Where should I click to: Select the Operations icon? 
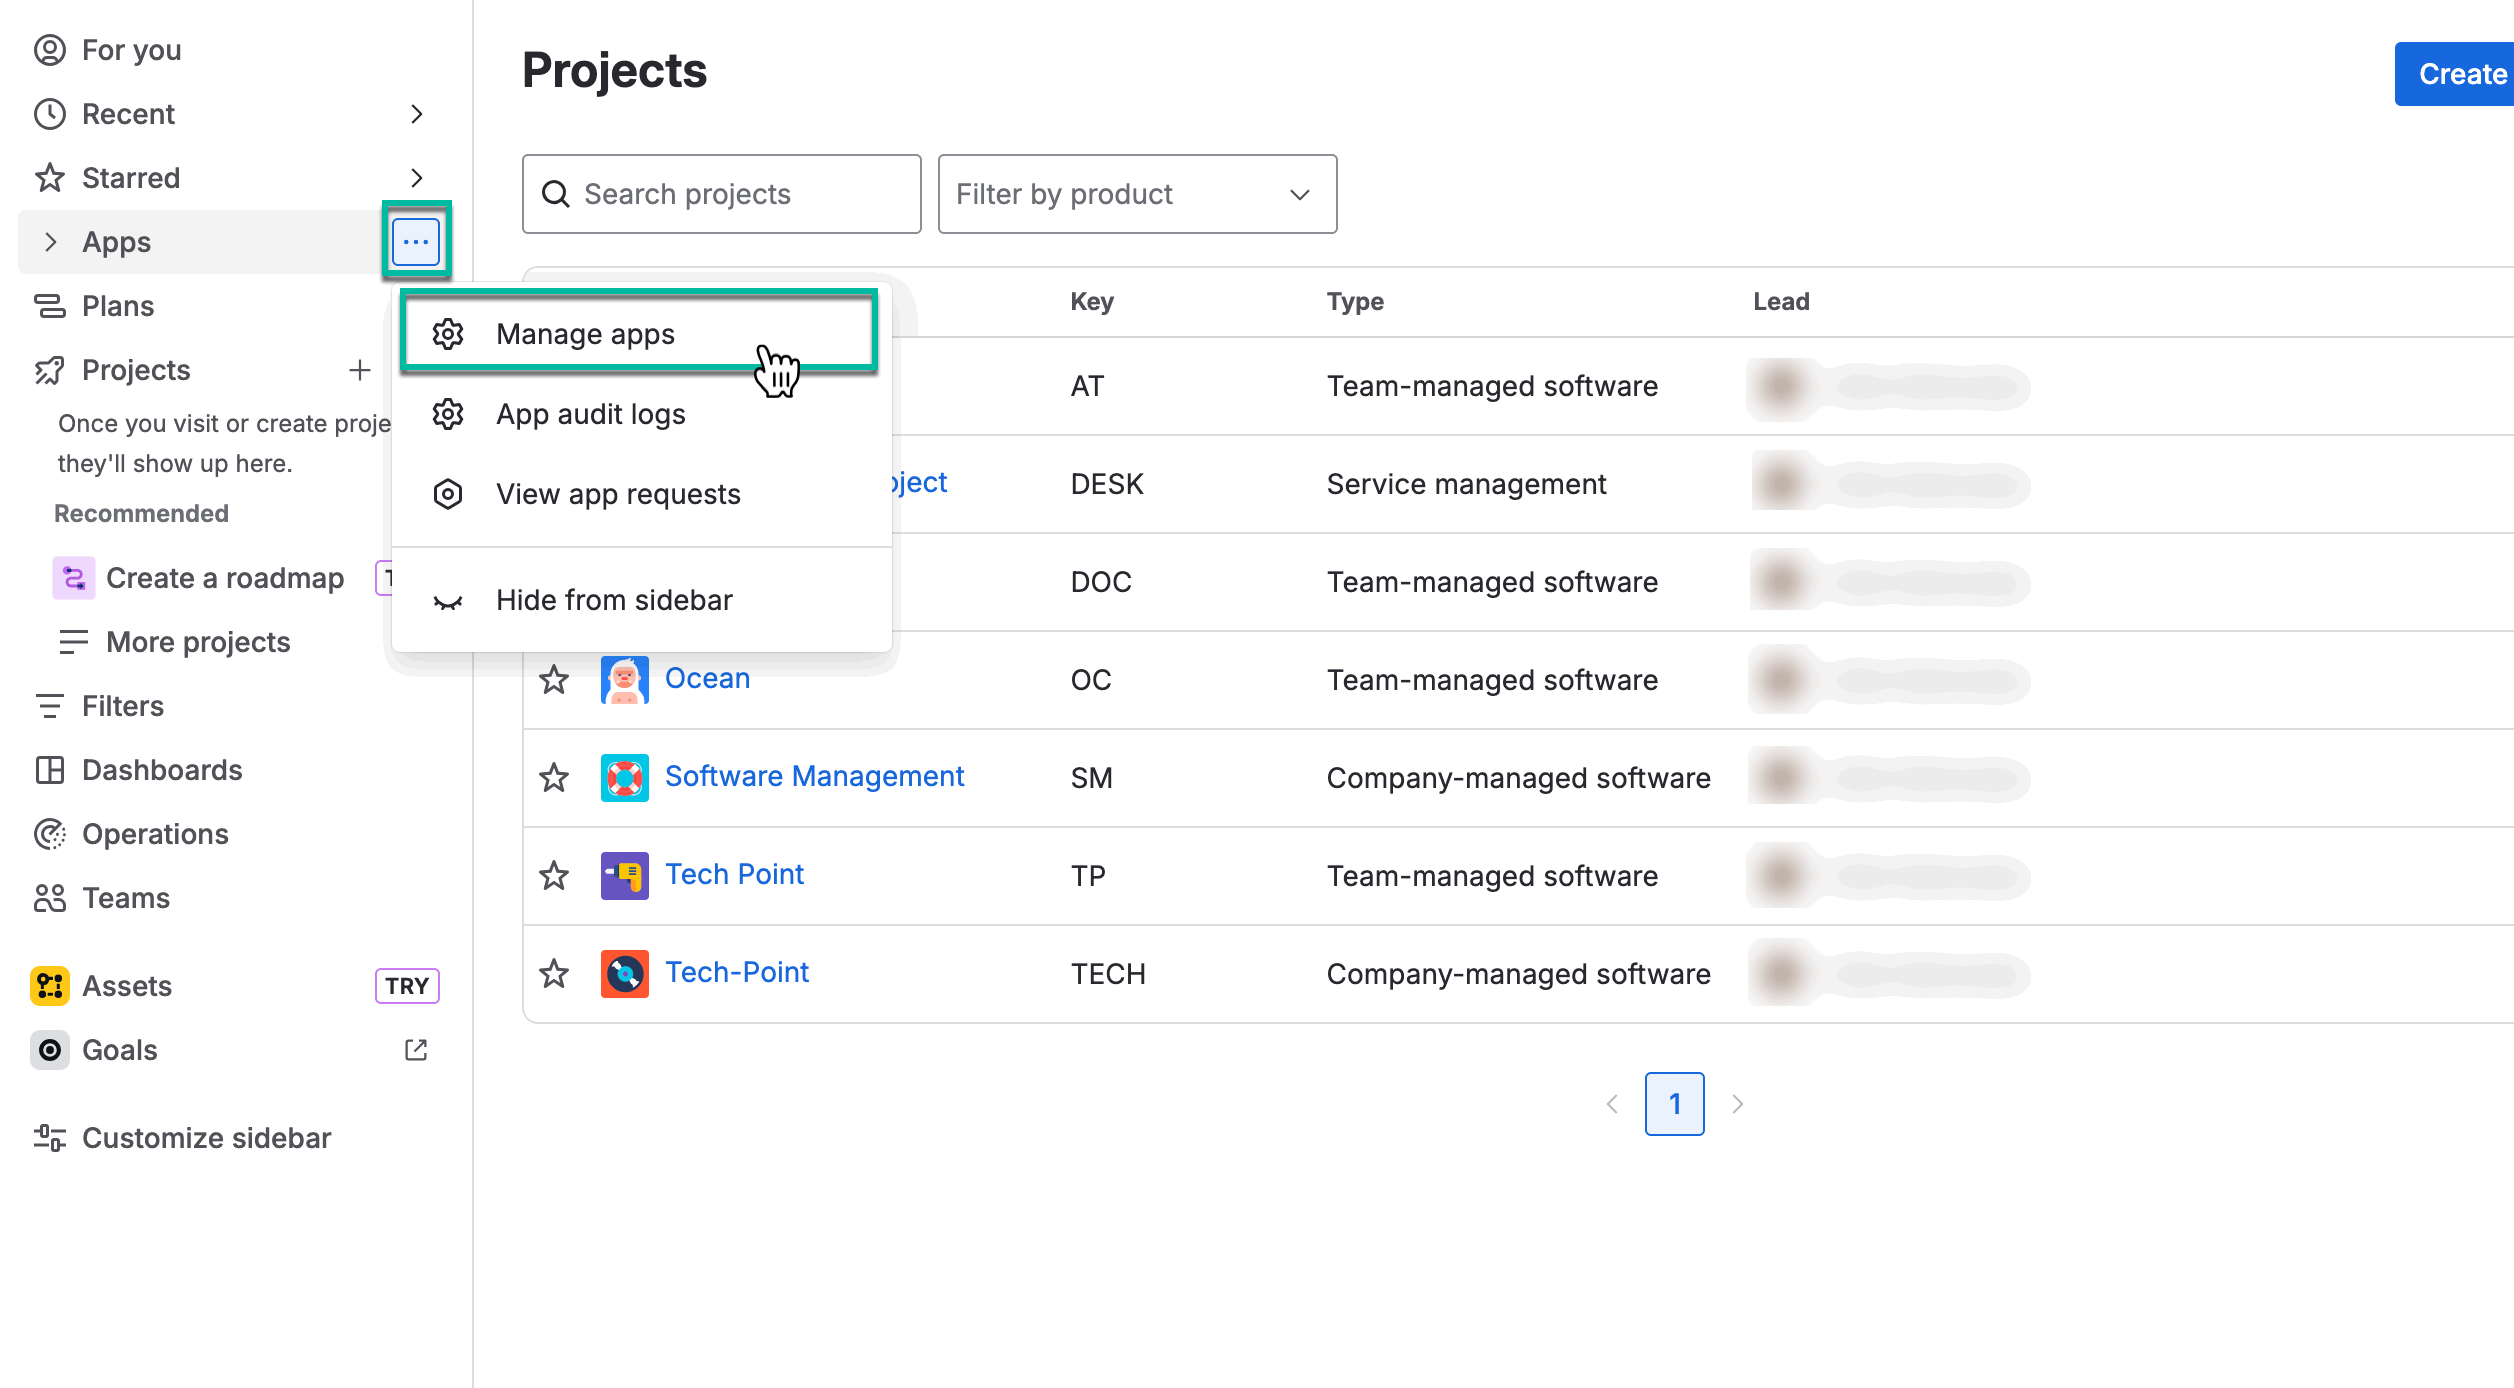point(50,834)
